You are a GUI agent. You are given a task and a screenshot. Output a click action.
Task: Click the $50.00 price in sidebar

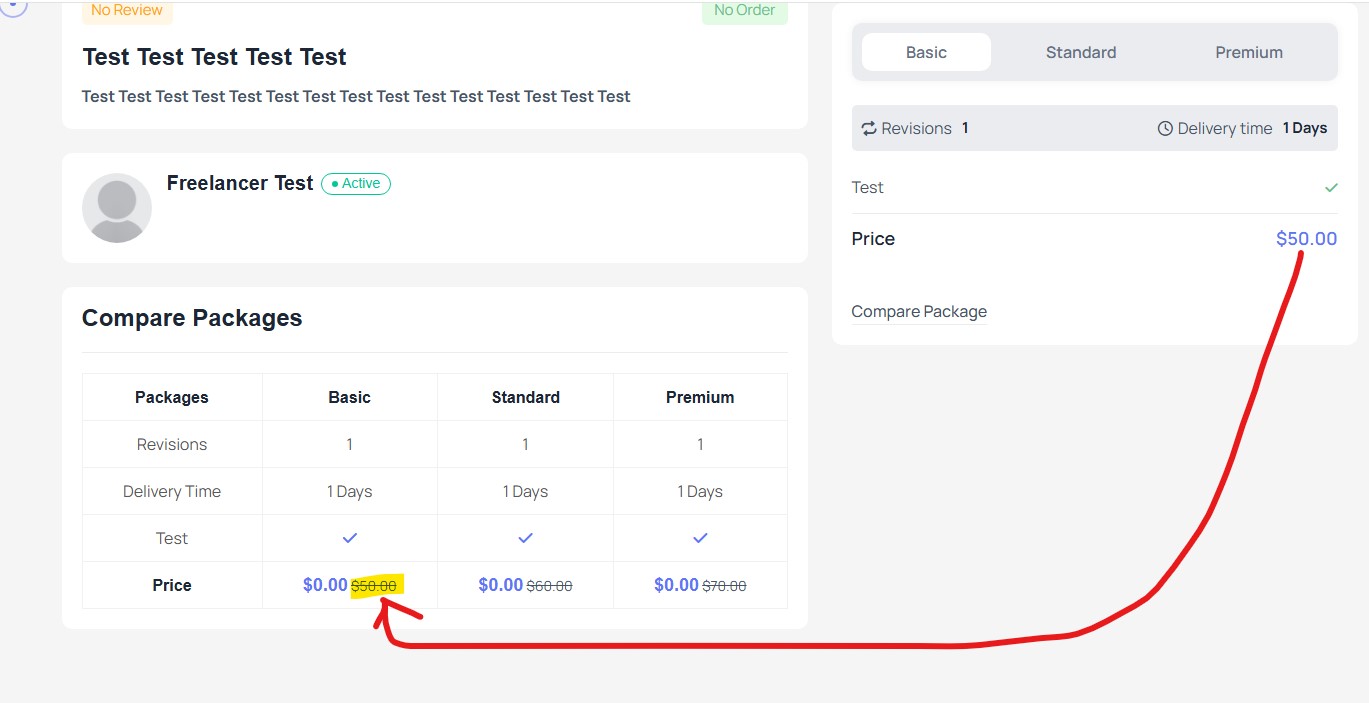[1306, 239]
